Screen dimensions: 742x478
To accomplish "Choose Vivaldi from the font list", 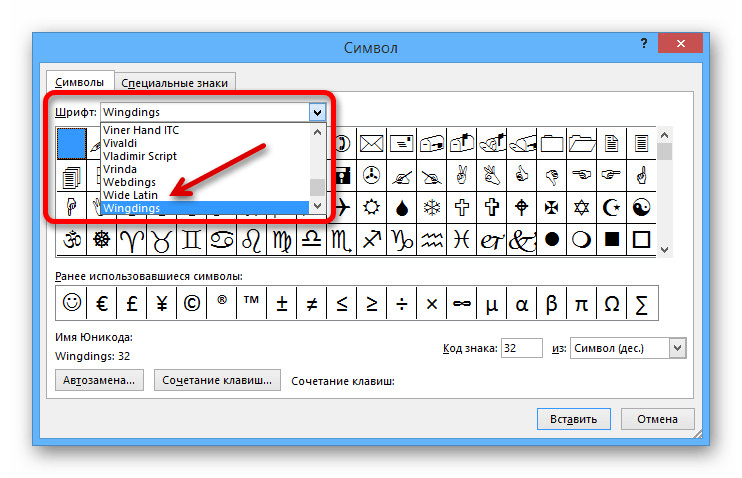I will tap(204, 143).
